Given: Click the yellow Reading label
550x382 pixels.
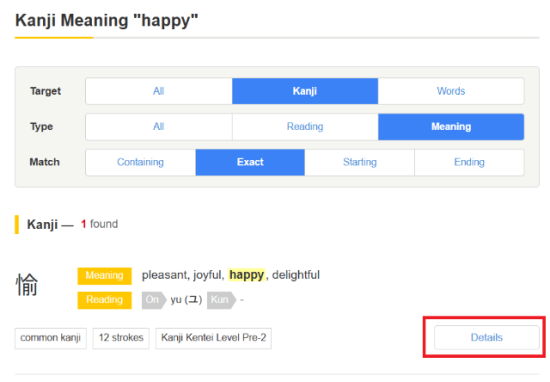Looking at the screenshot, I should (105, 300).
